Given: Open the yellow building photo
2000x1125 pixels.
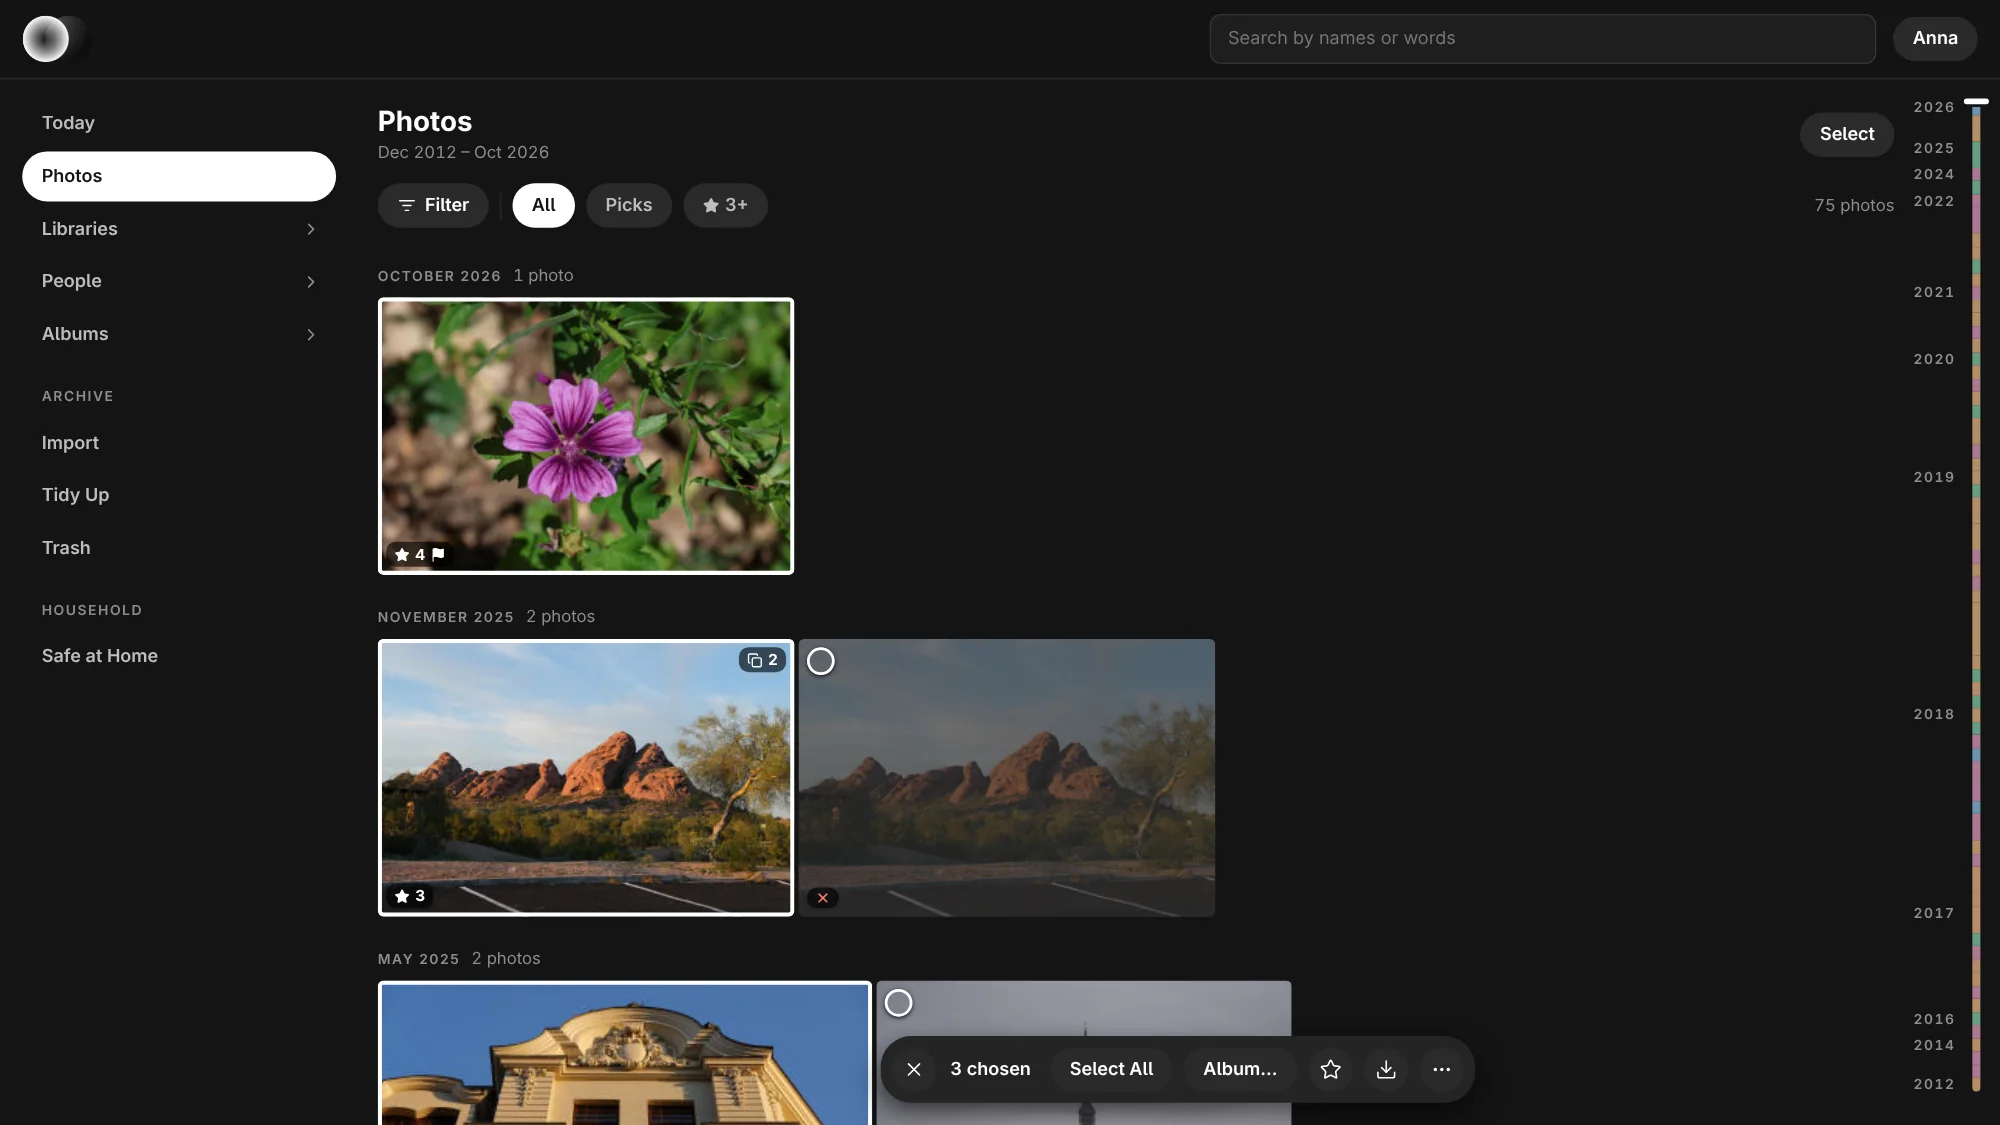Looking at the screenshot, I should point(625,1053).
